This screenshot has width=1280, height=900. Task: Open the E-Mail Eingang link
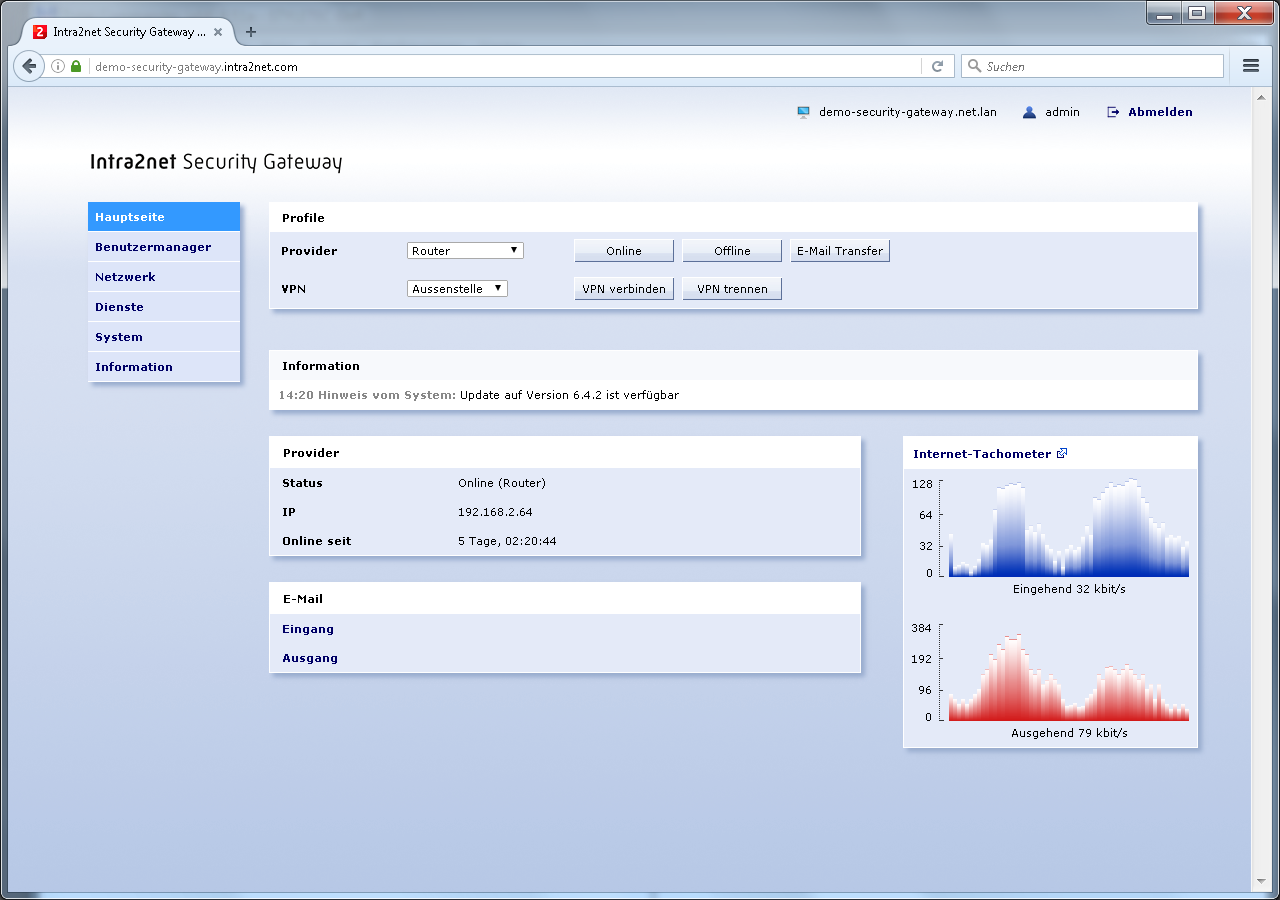(308, 629)
